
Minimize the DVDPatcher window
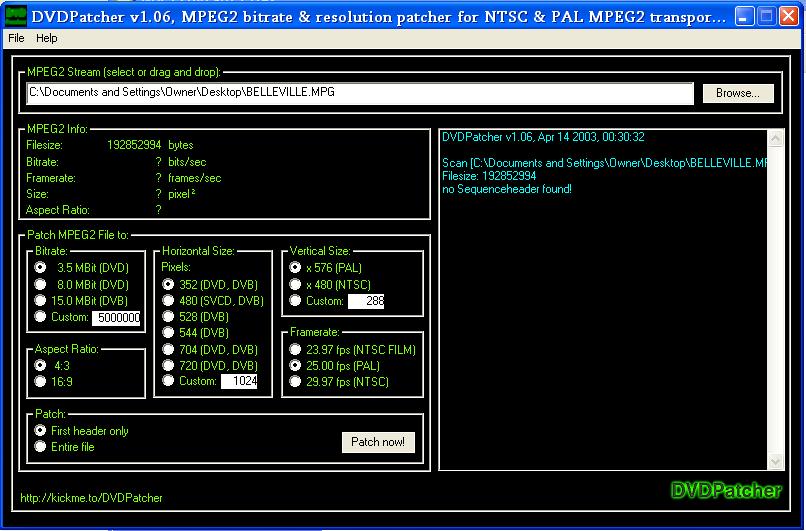click(x=744, y=17)
